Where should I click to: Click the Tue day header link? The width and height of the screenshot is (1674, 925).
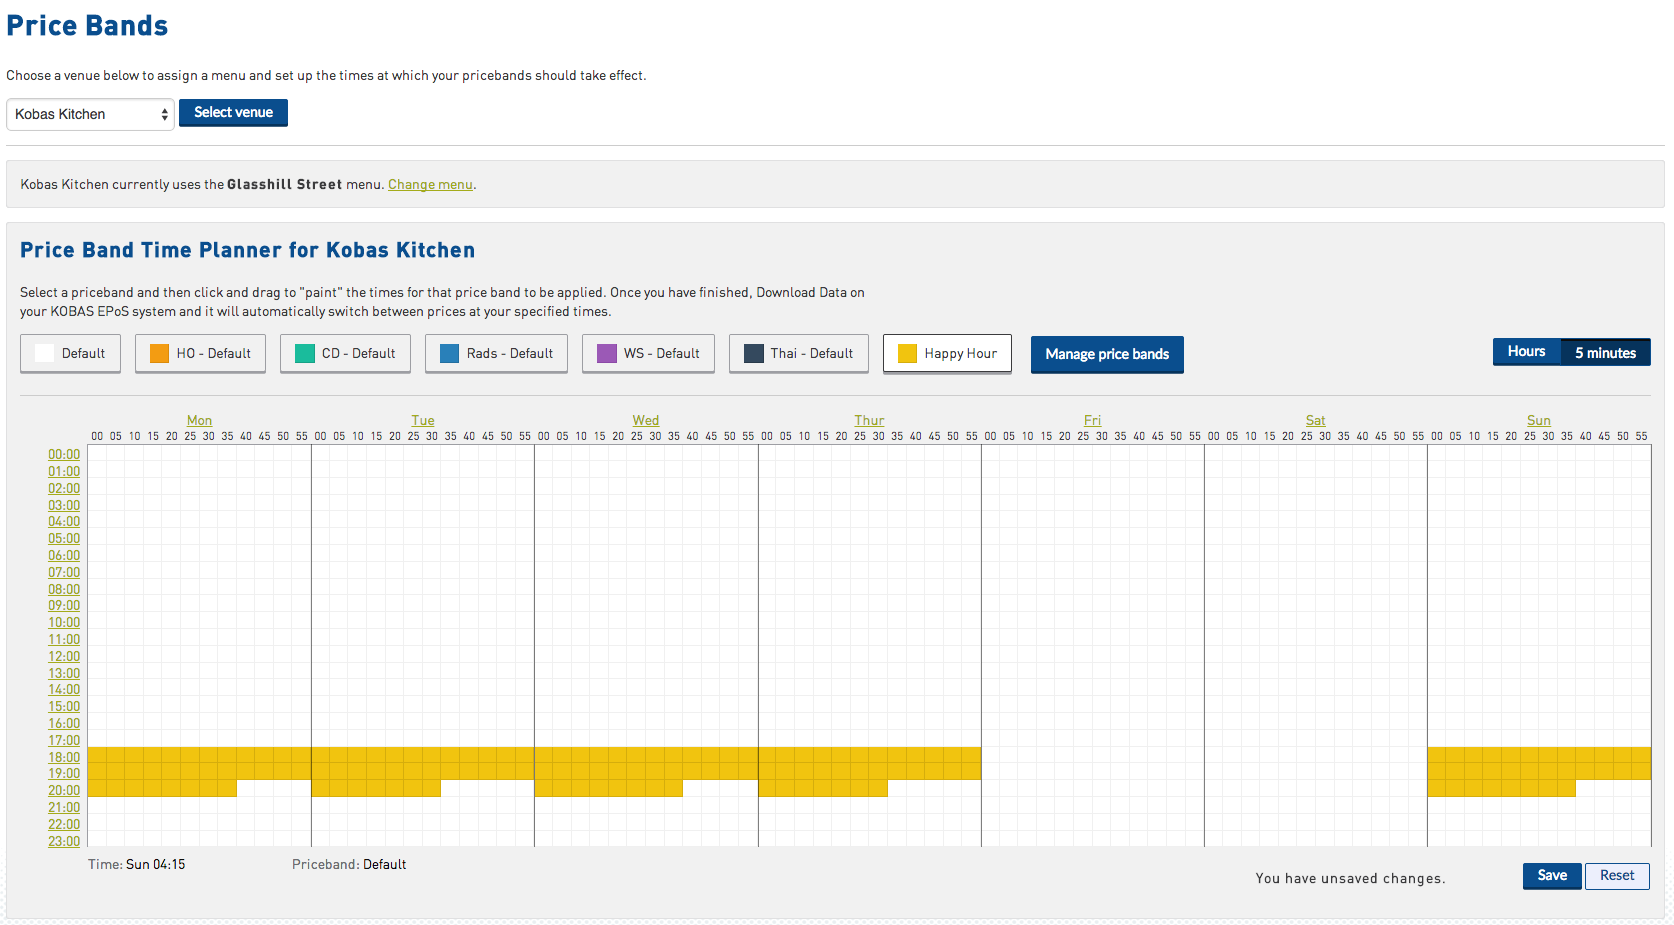coord(423,421)
